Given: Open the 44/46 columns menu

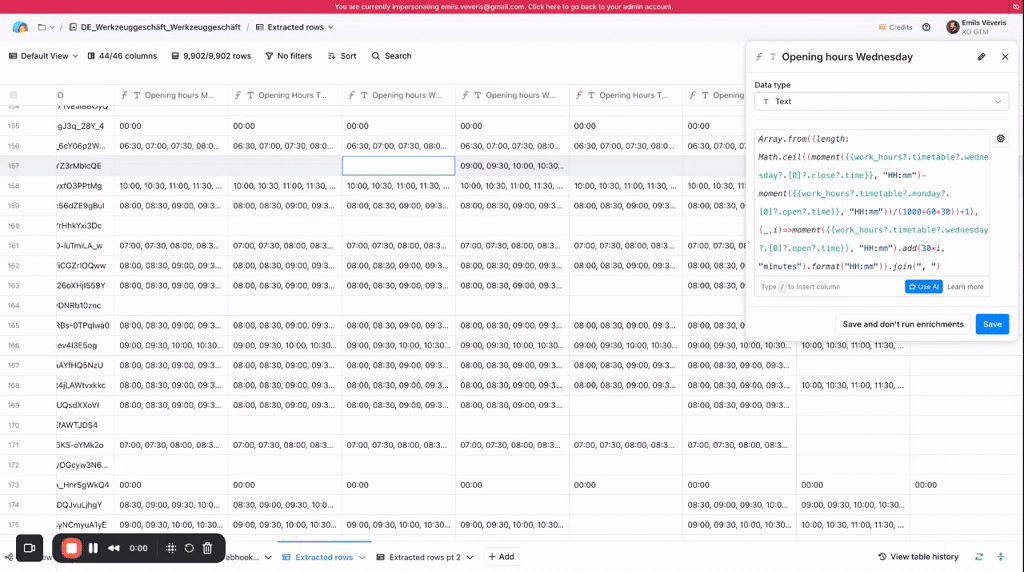Looking at the screenshot, I should [x=121, y=56].
